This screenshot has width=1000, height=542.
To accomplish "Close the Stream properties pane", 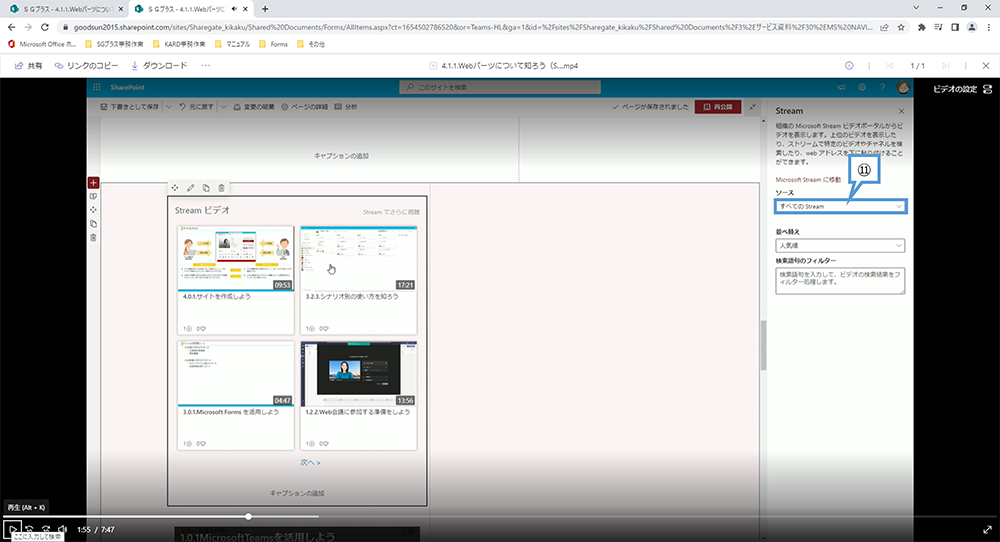I will point(901,111).
